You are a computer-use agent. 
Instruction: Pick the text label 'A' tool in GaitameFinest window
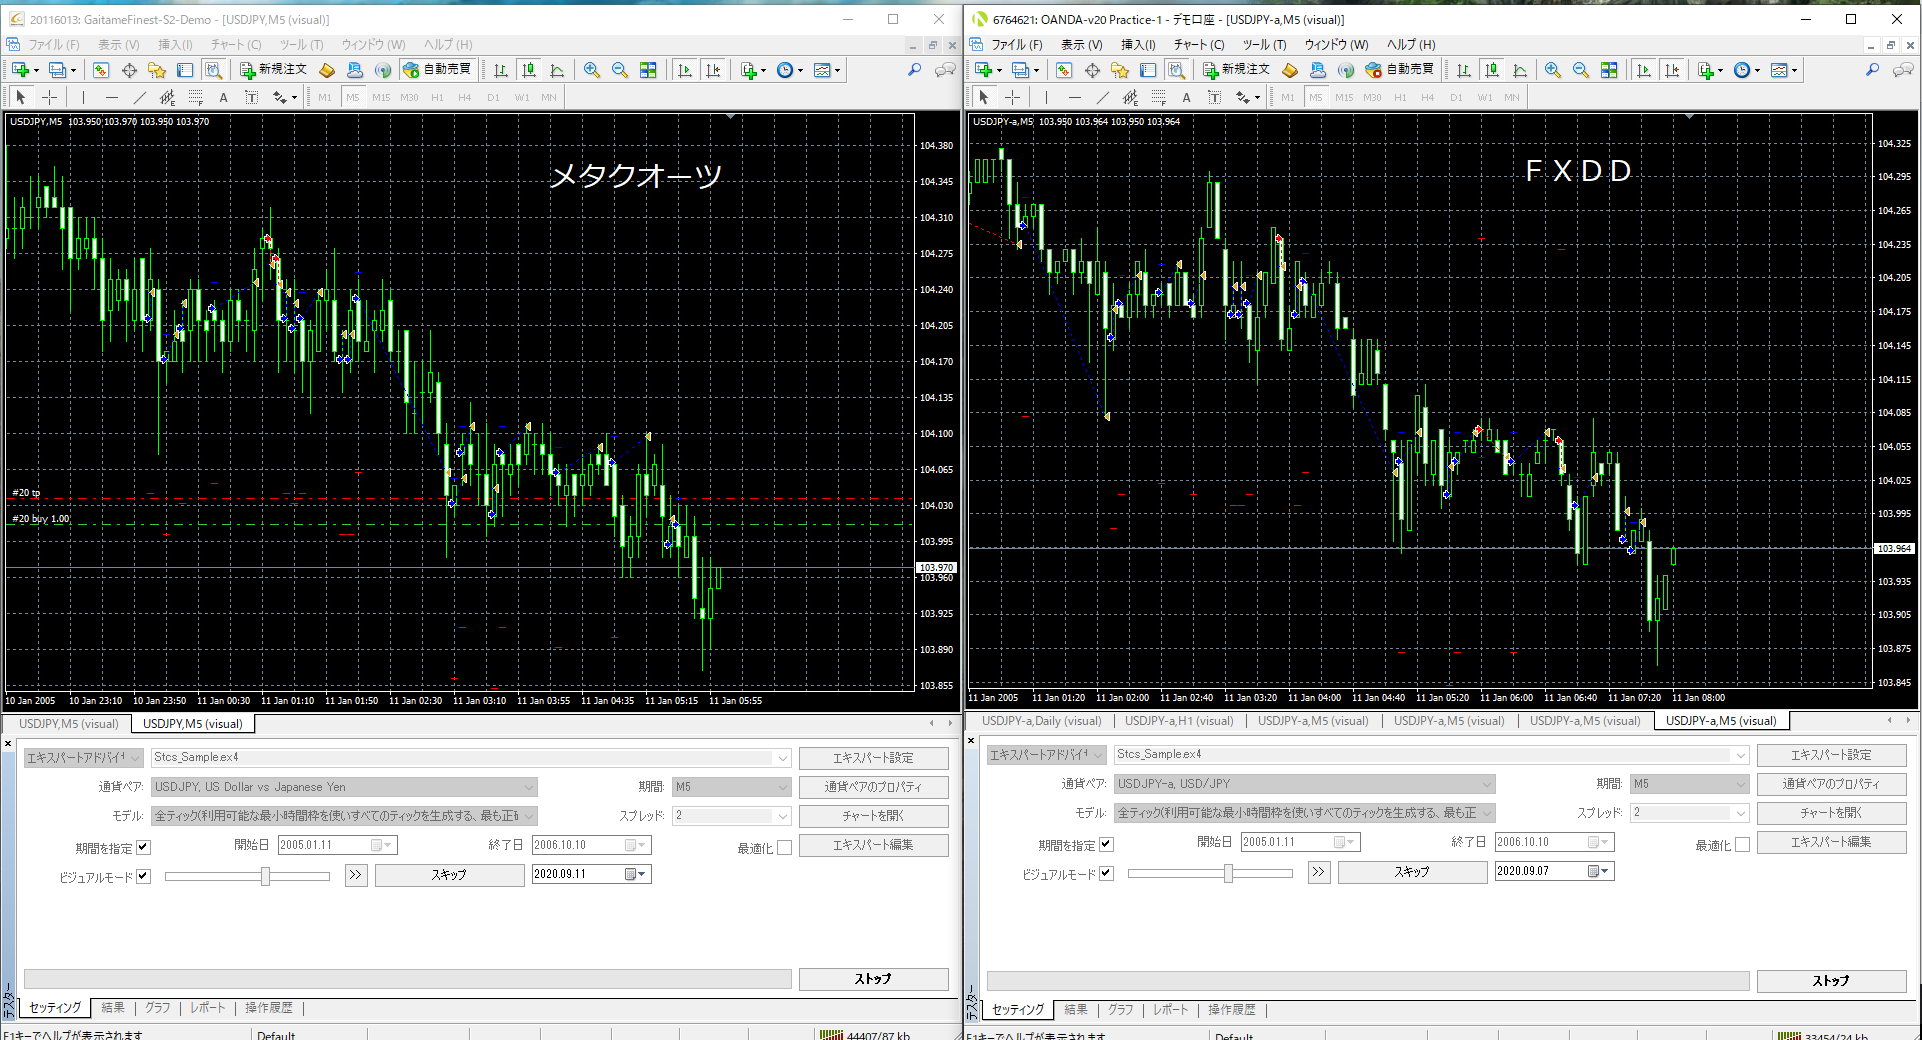[223, 97]
